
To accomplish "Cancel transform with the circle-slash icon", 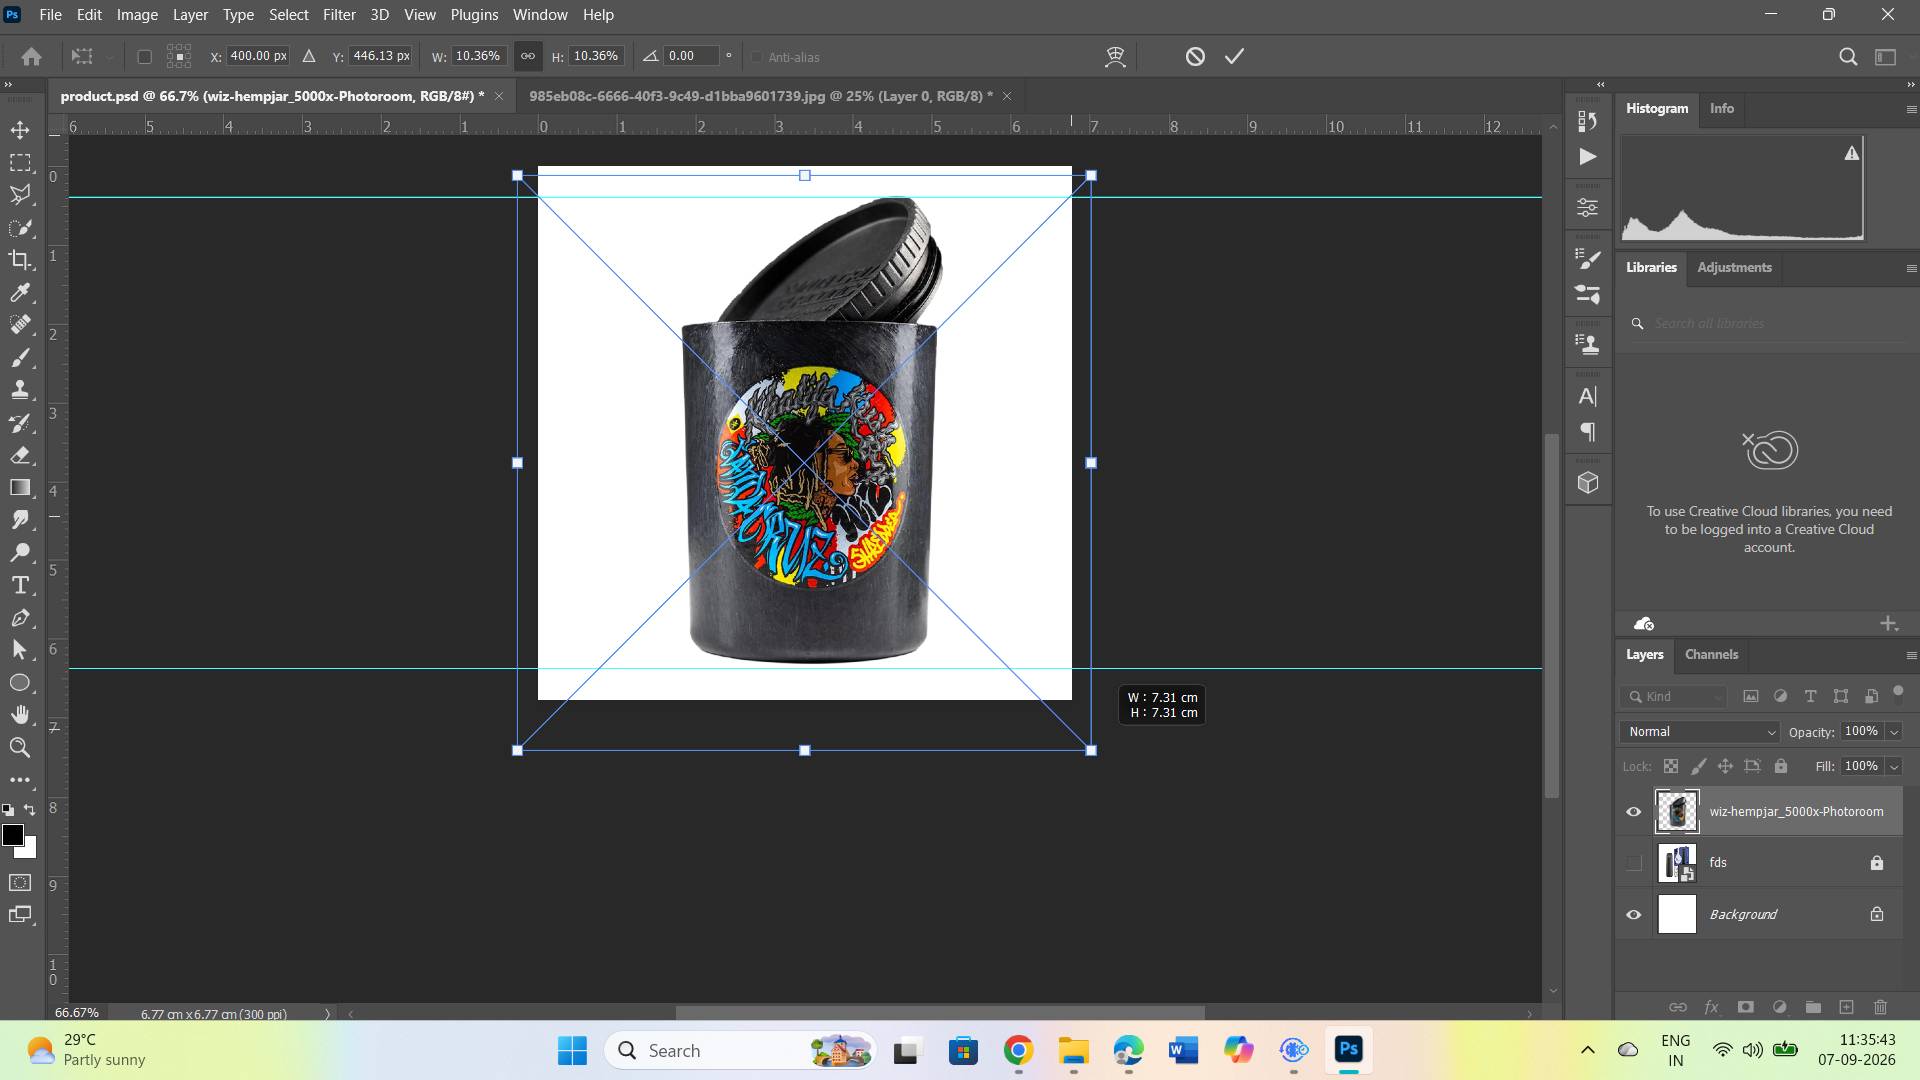I will pos(1195,57).
